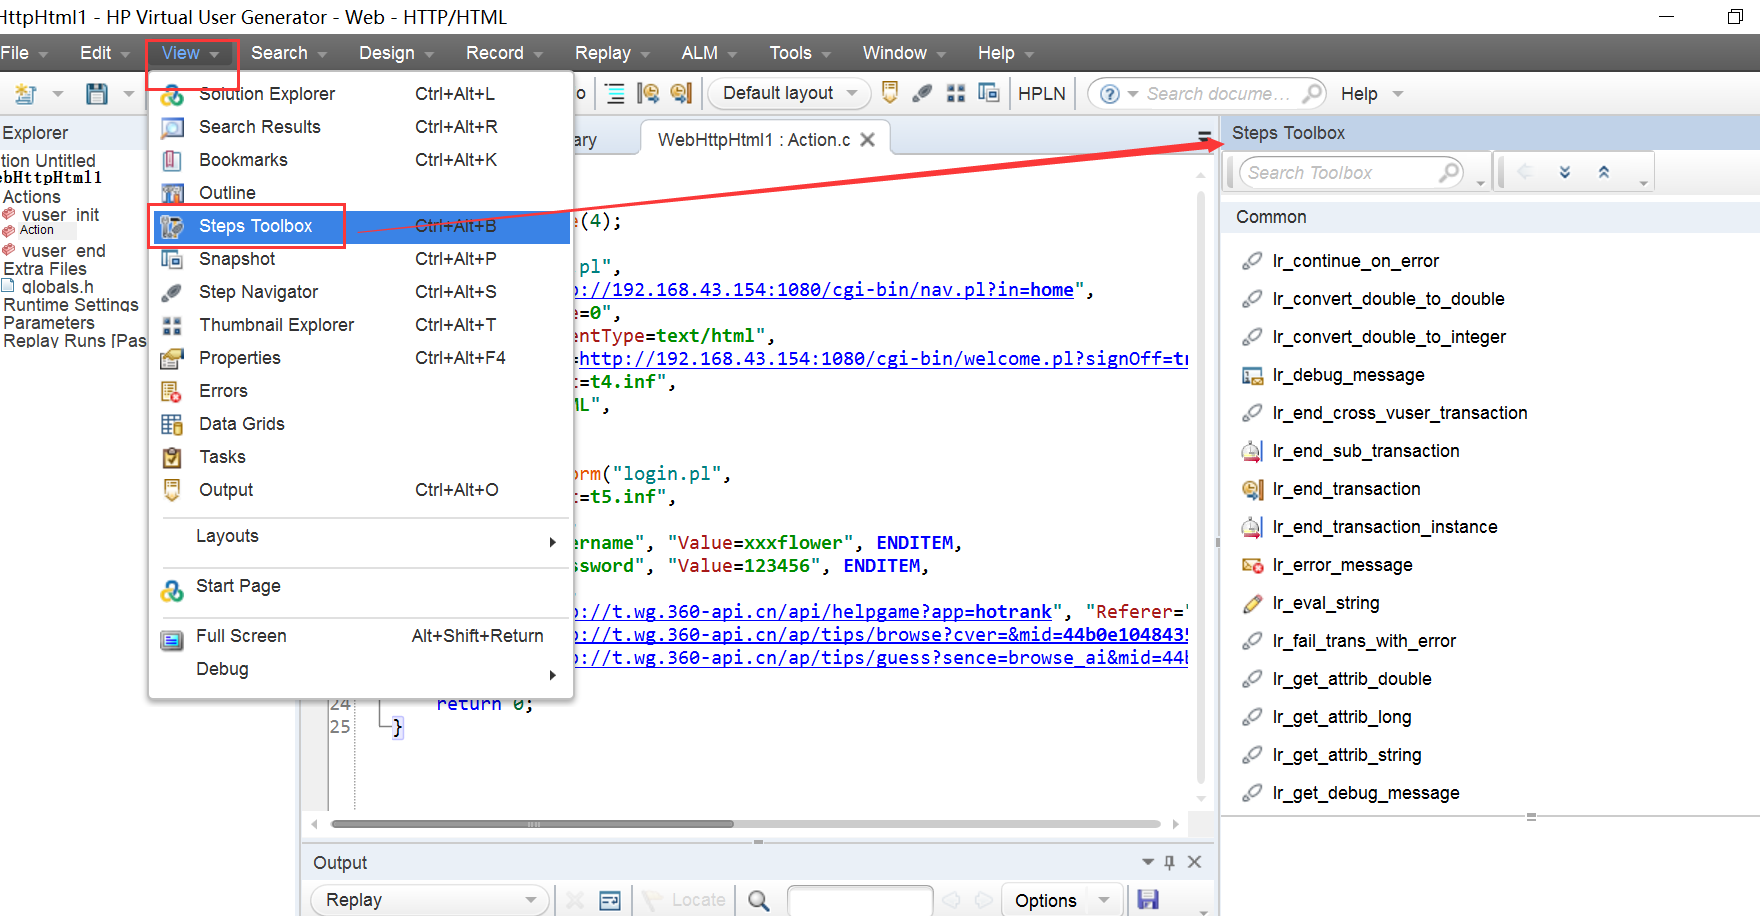Open the nav.pl?in=home URL link
This screenshot has width=1760, height=916.
point(825,290)
